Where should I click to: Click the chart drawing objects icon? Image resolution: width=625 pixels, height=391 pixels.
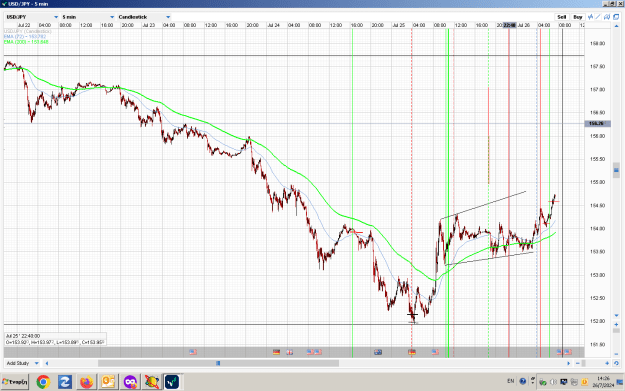coord(607,17)
